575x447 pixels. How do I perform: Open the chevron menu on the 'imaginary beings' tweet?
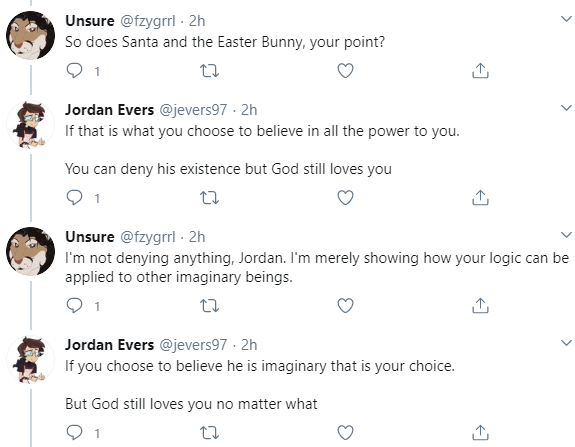point(567,235)
